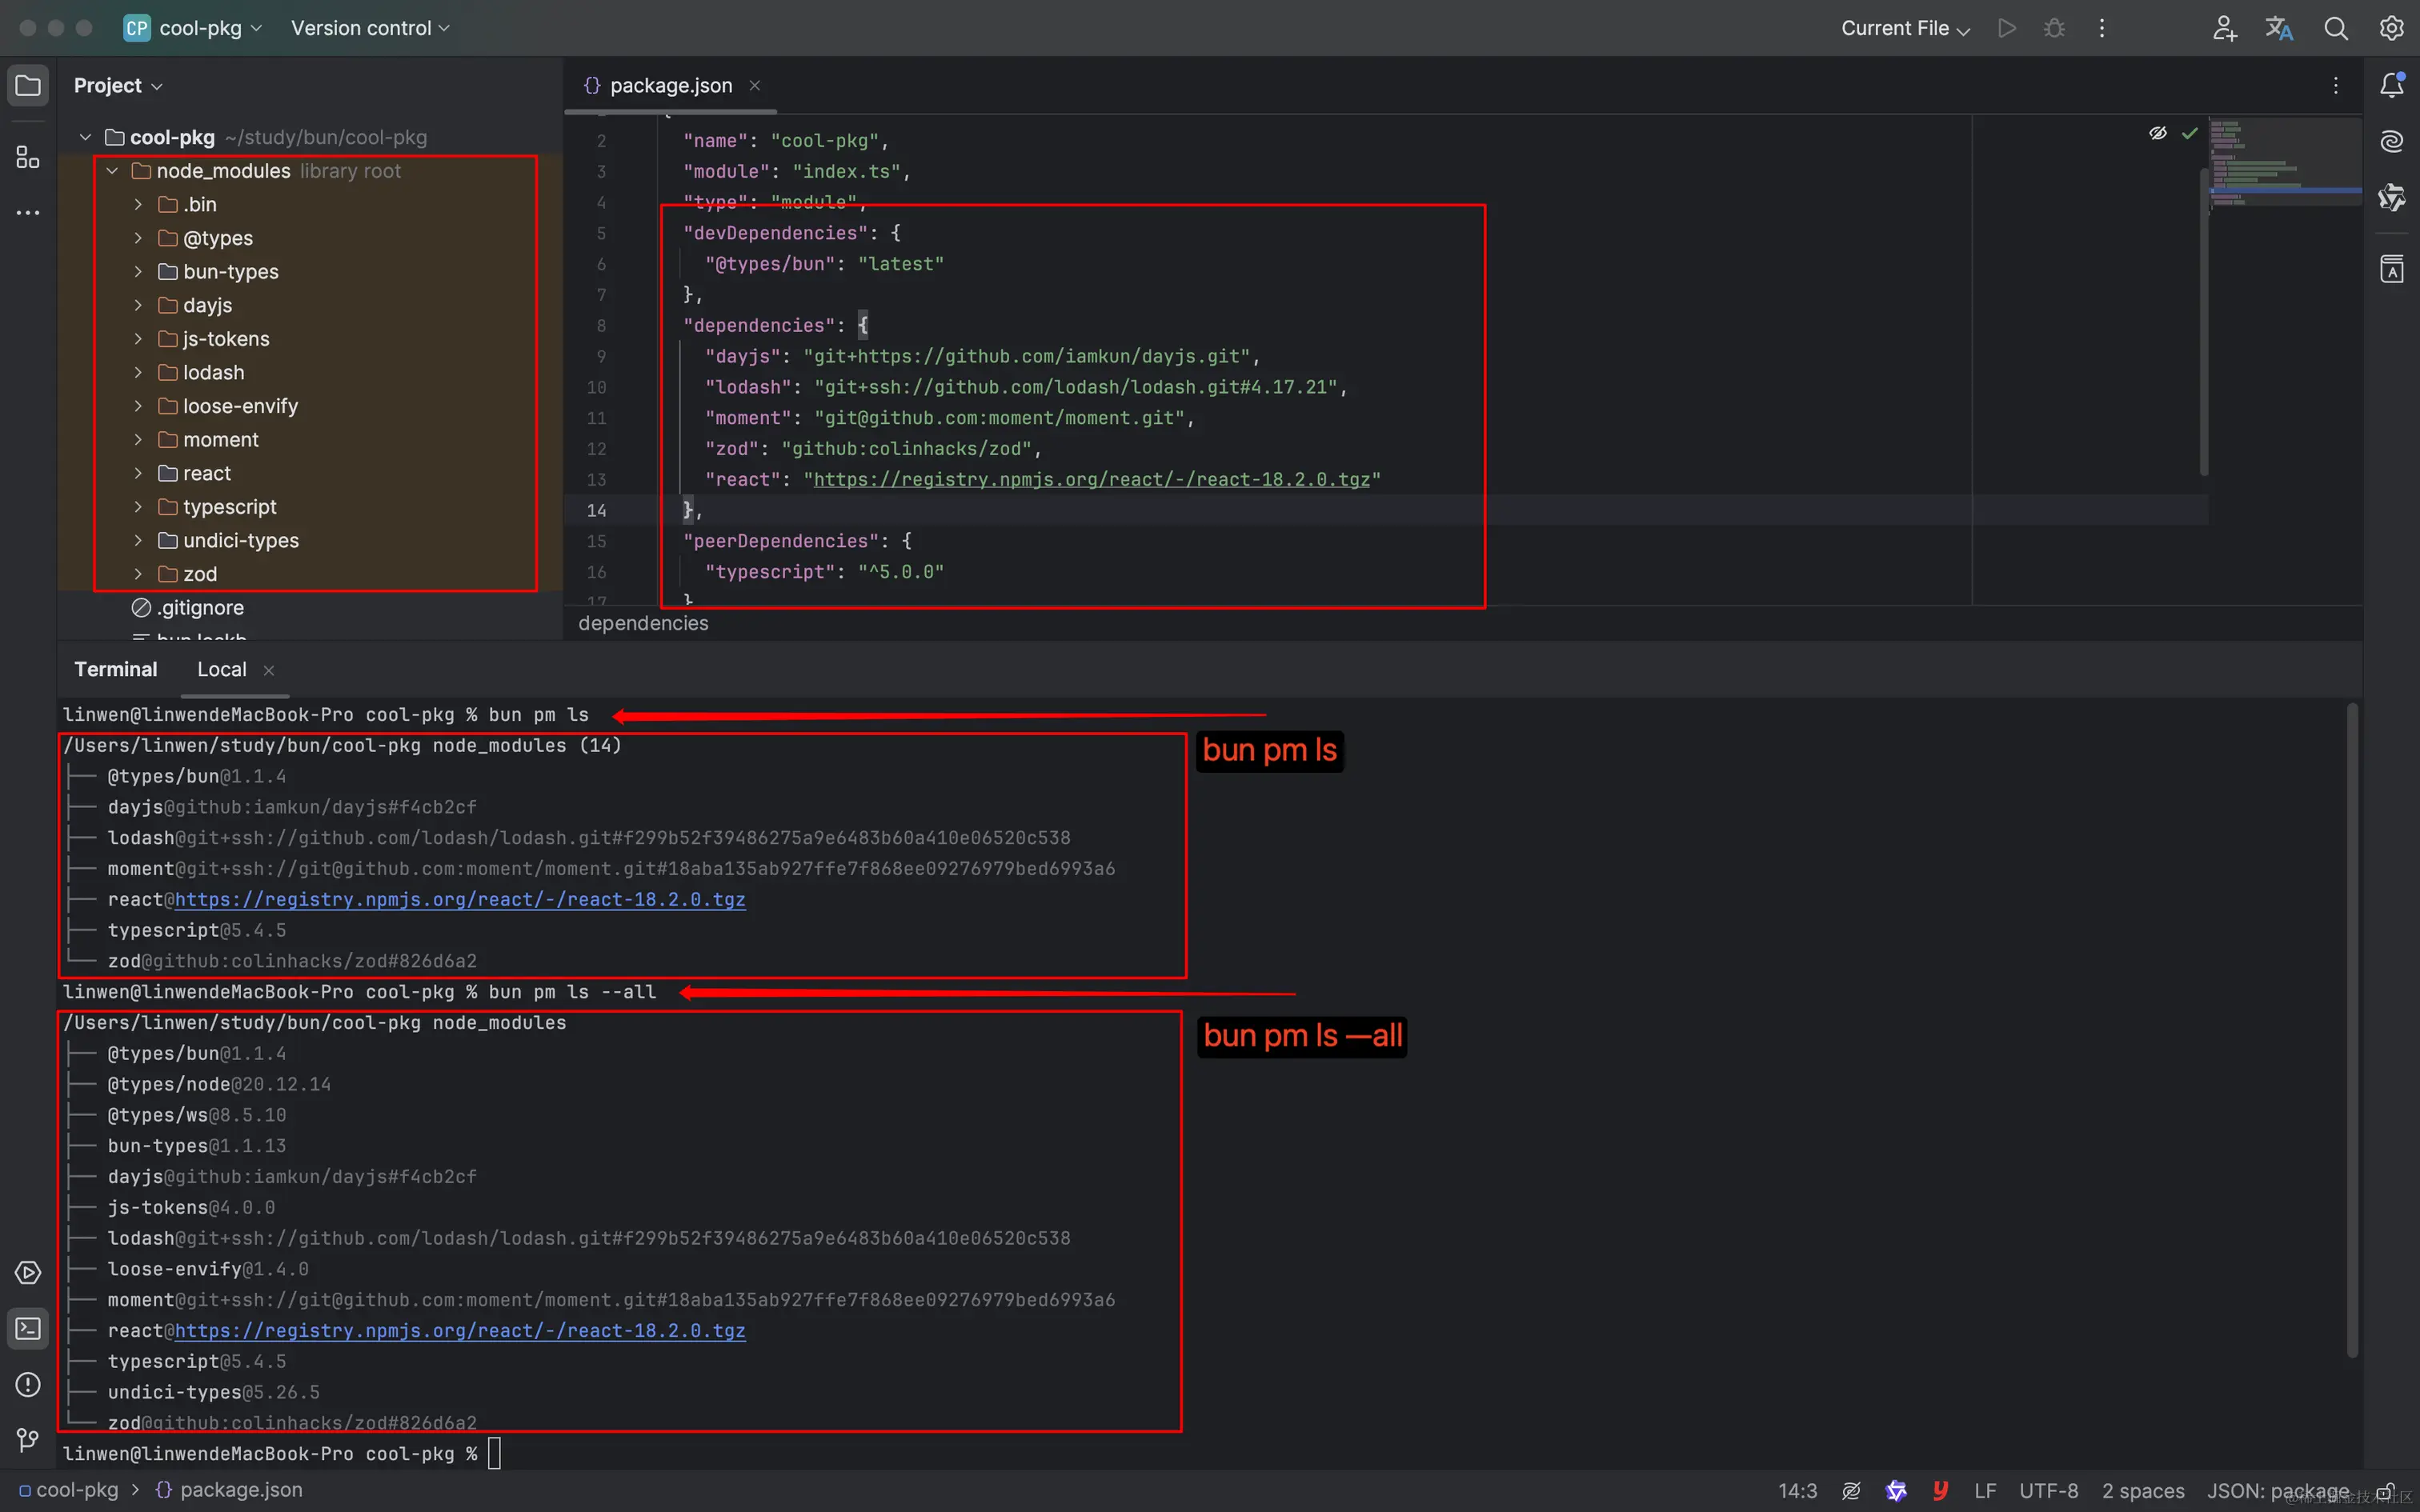Open the cool-pkg project dropdown
Screen dimensions: 2420x1512
(193, 28)
